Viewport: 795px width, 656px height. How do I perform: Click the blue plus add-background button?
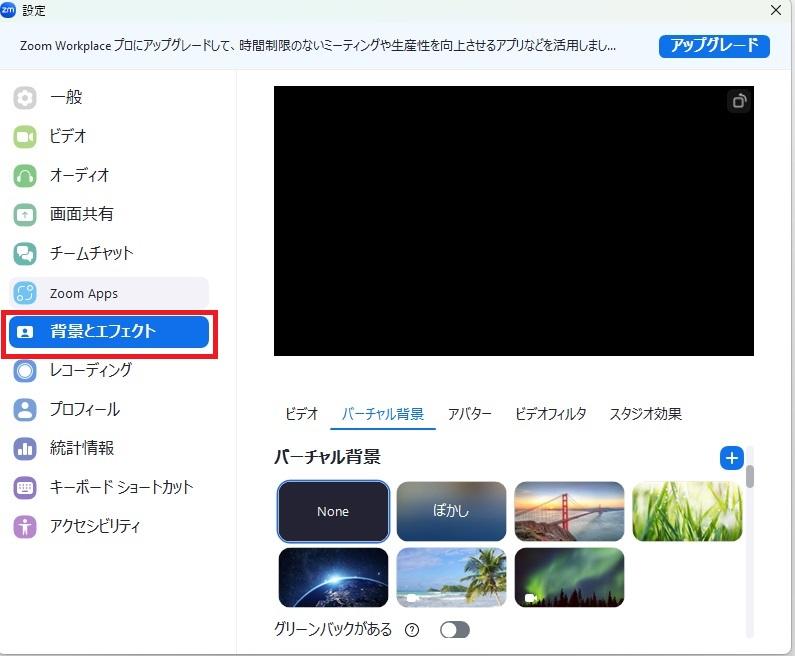click(731, 458)
